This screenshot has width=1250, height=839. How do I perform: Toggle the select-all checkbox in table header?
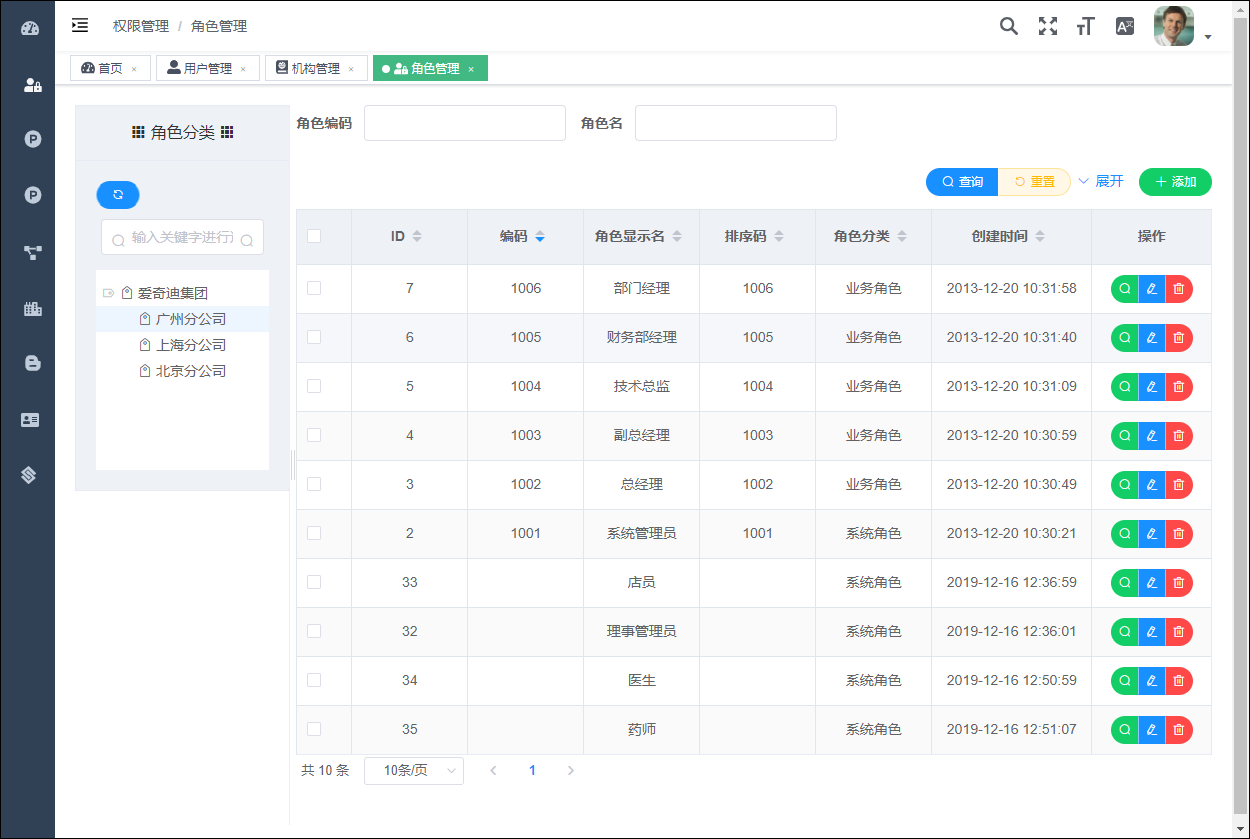click(314, 236)
